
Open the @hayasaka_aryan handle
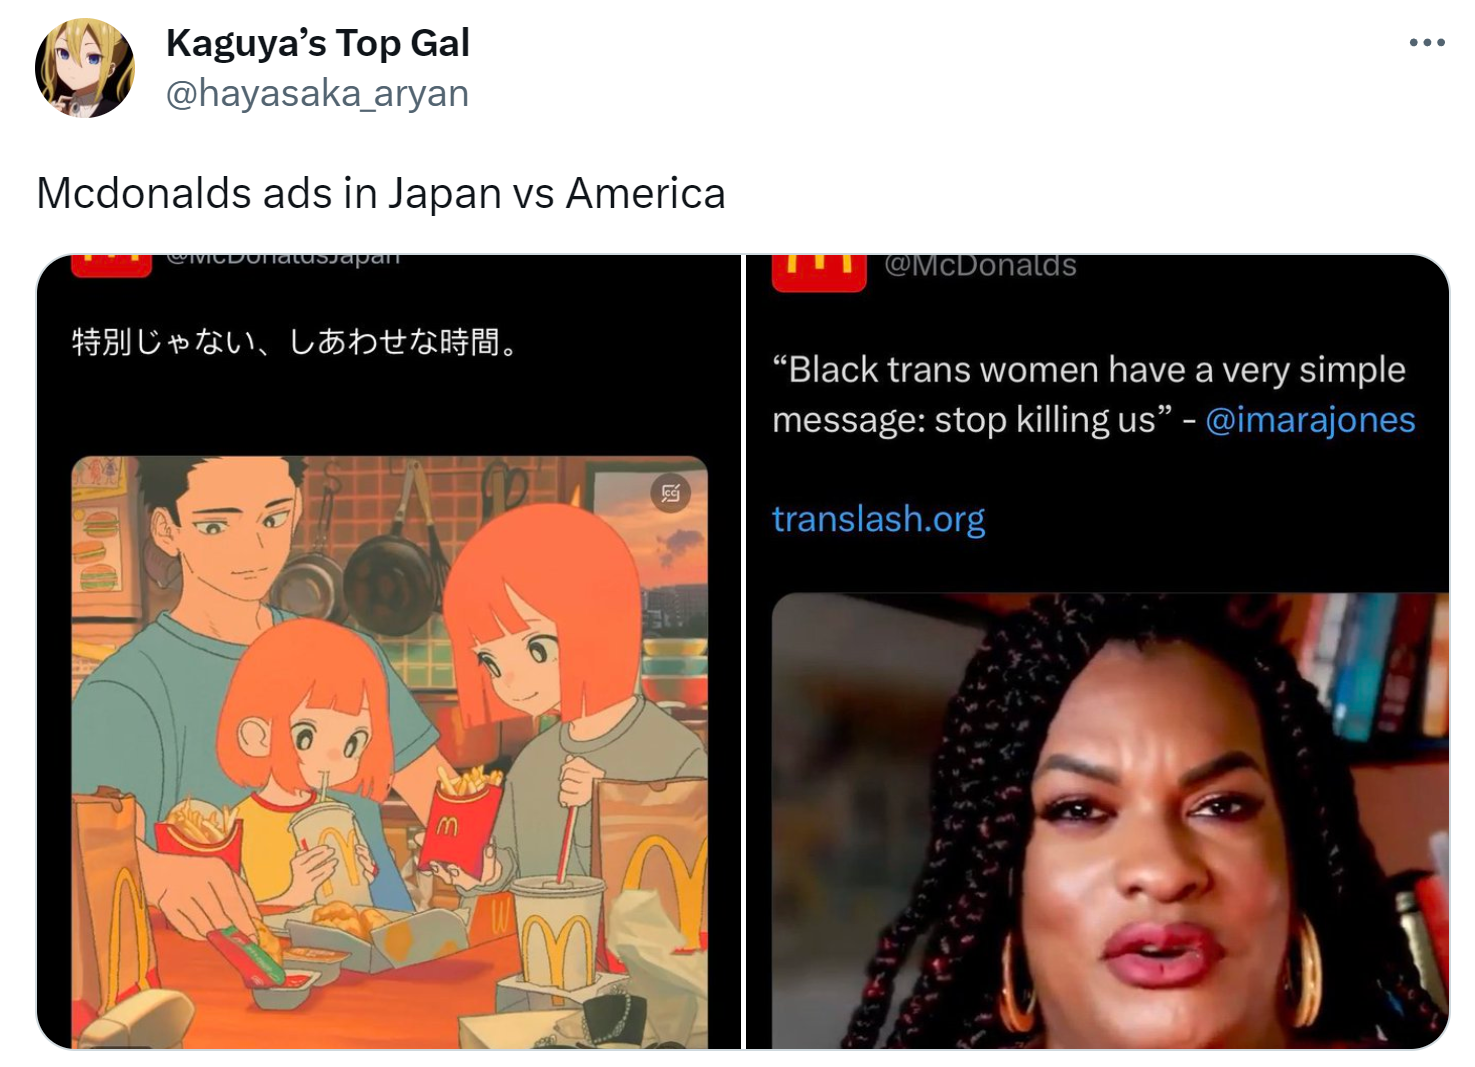click(317, 93)
